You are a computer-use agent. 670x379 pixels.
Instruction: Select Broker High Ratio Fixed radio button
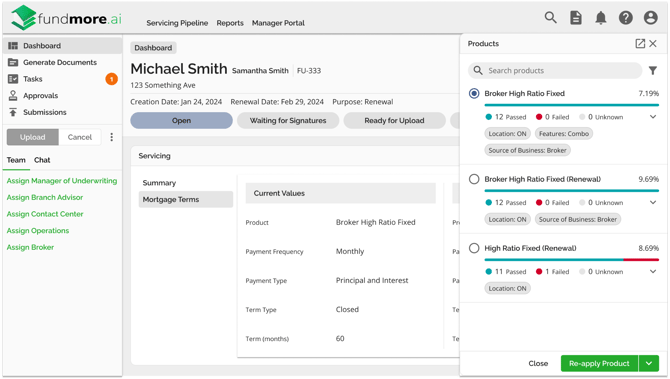point(474,94)
